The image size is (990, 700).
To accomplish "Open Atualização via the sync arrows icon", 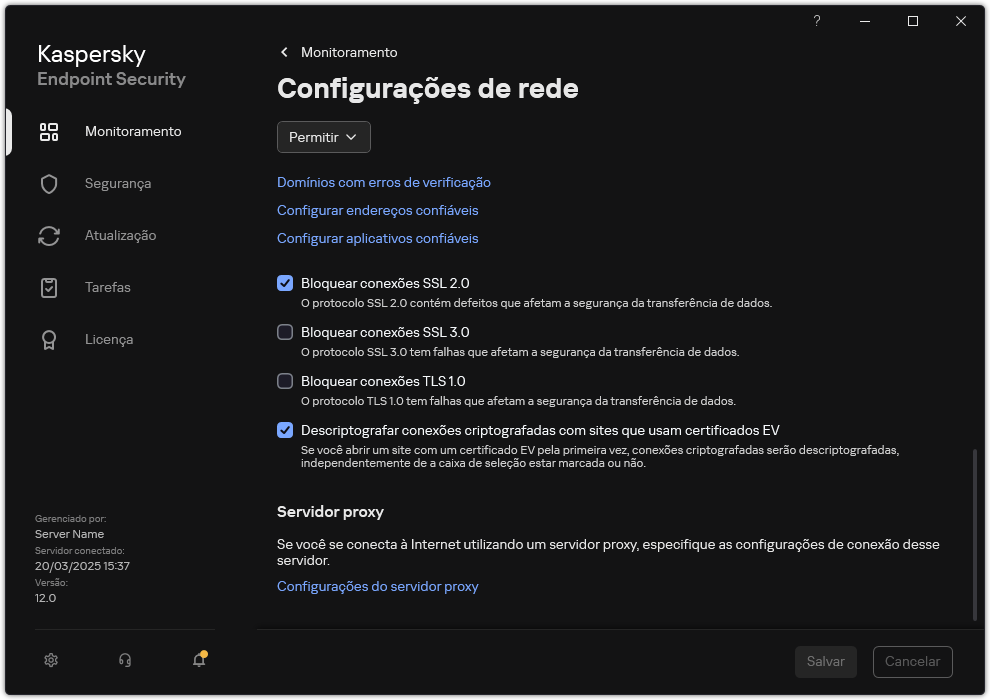I will [x=49, y=235].
